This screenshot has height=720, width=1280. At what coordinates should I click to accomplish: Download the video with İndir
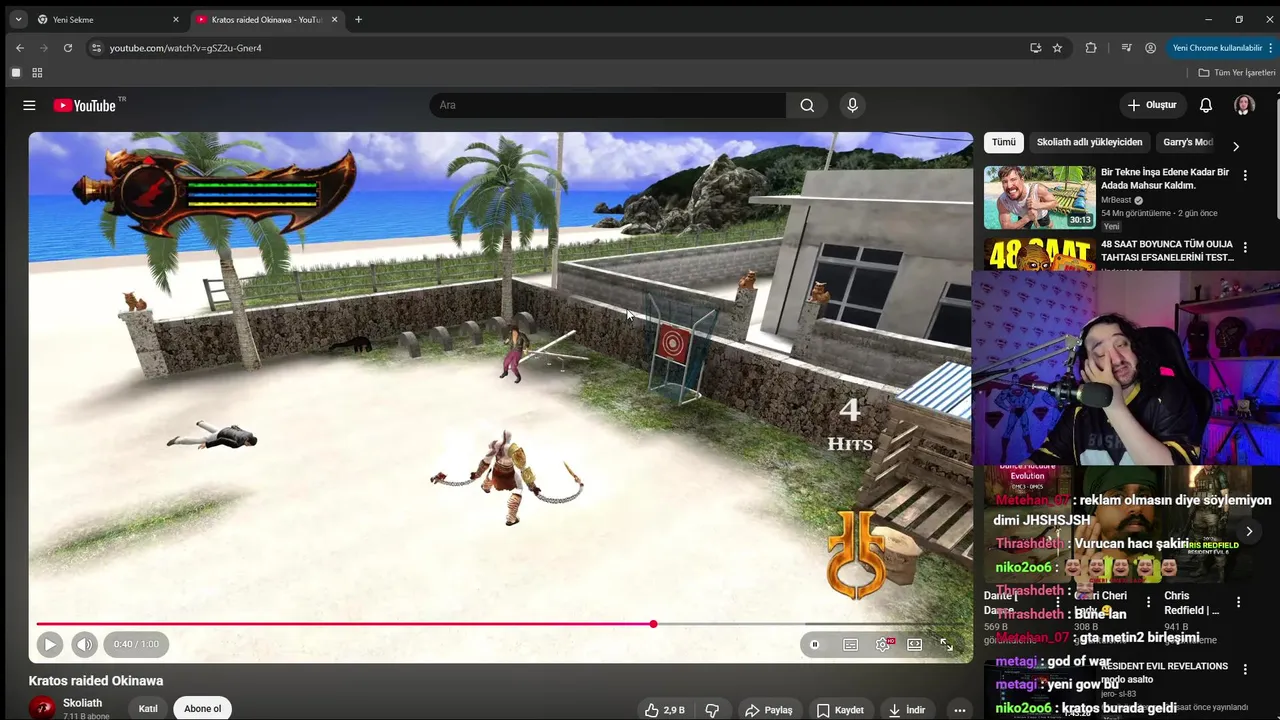click(x=908, y=710)
